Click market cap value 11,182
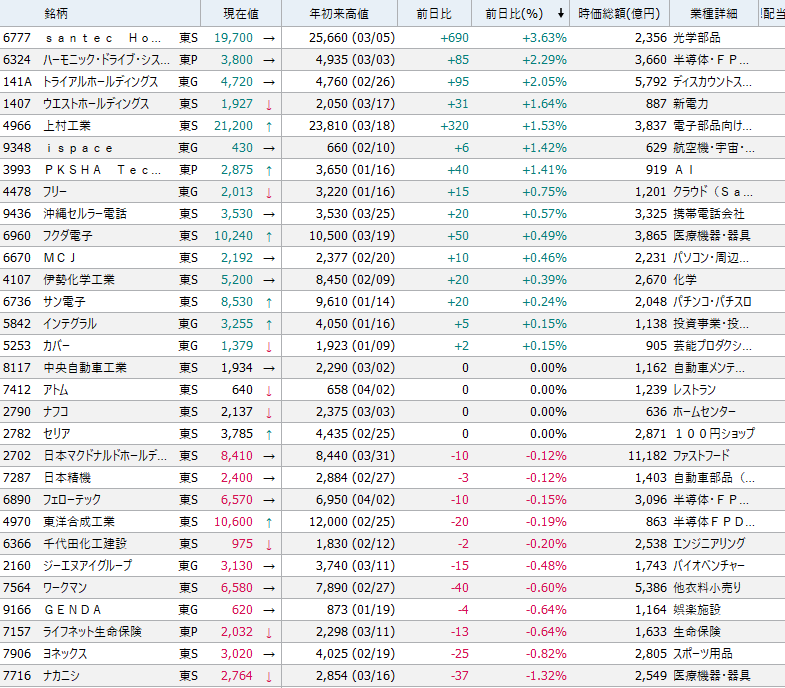 click(647, 456)
